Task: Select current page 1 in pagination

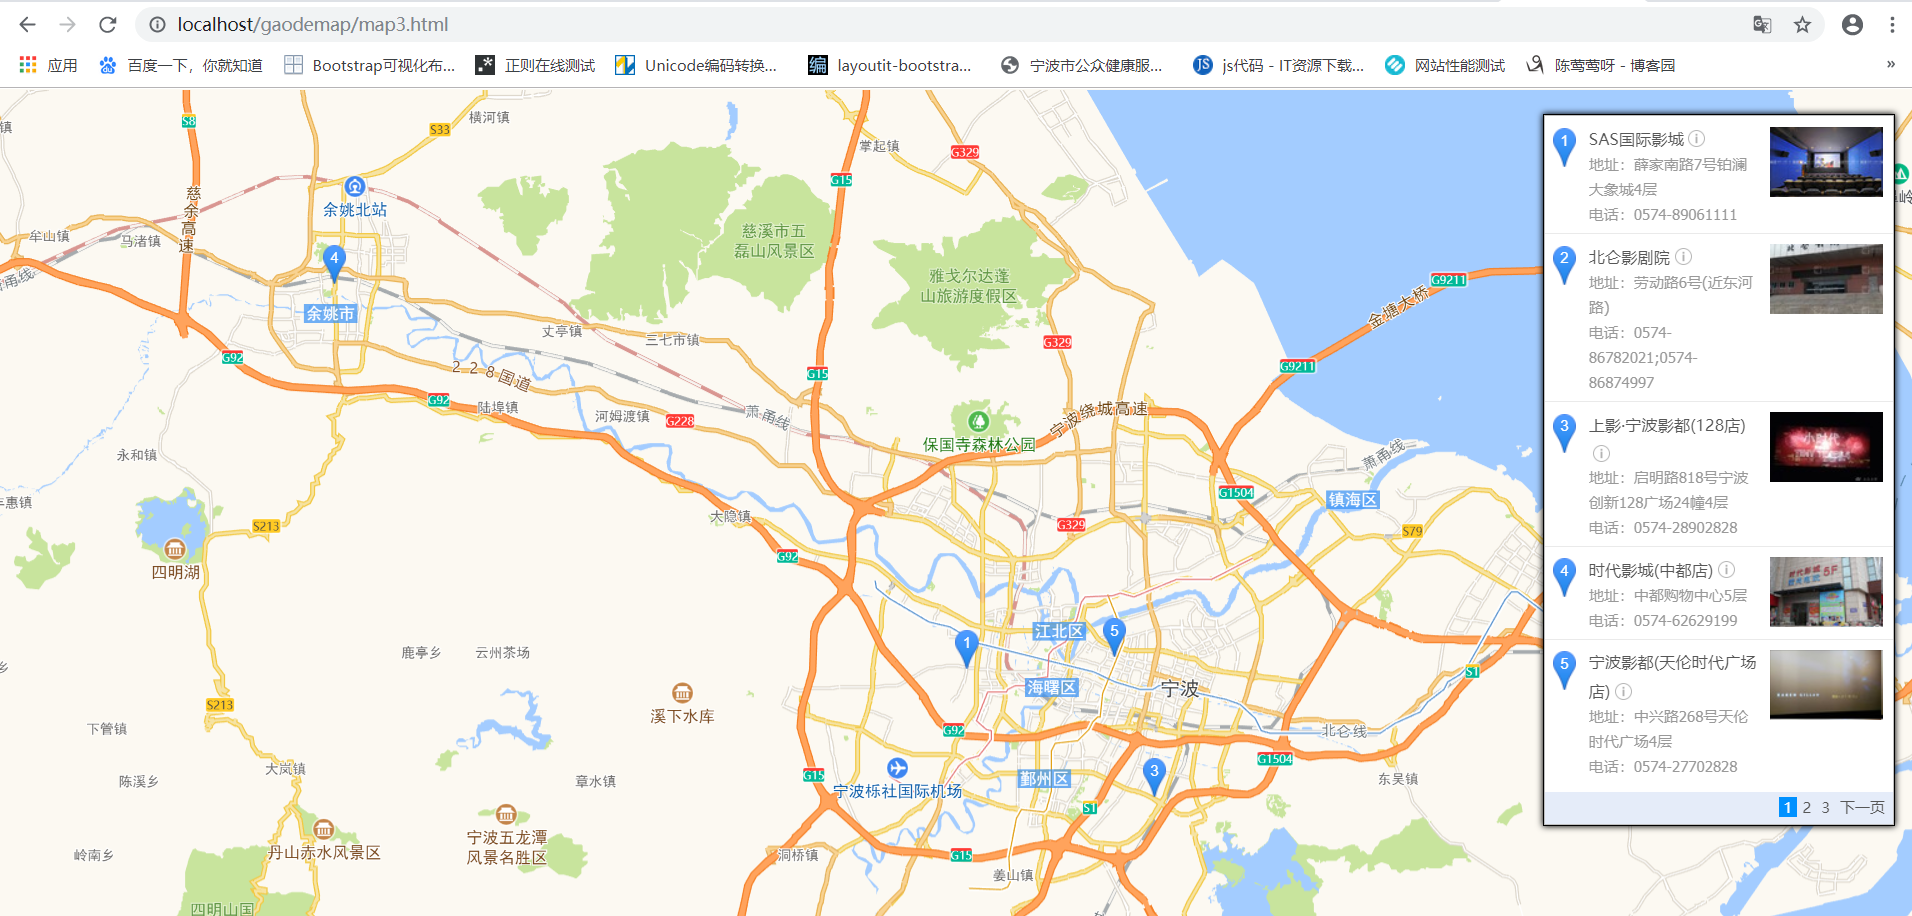Action: tap(1788, 807)
